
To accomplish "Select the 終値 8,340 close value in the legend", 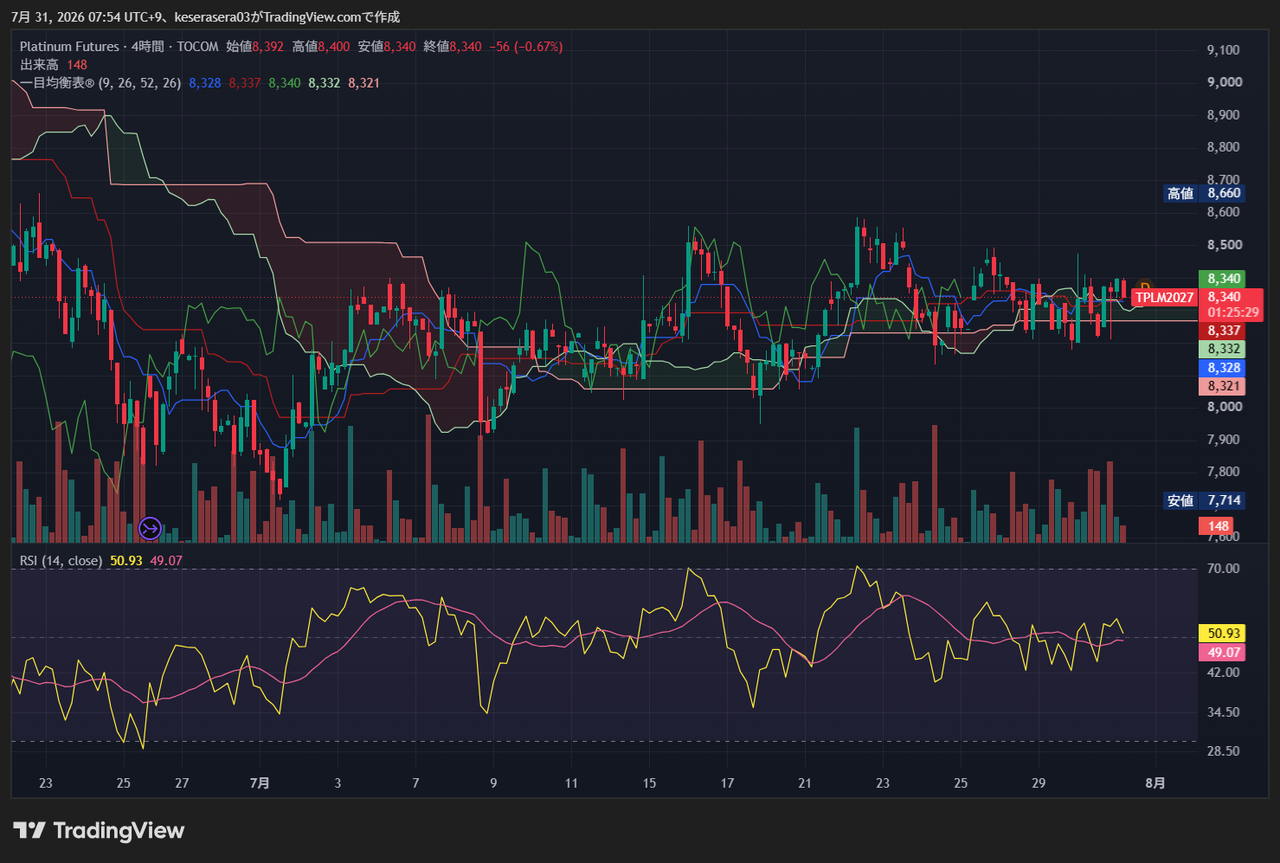I will click(x=452, y=46).
